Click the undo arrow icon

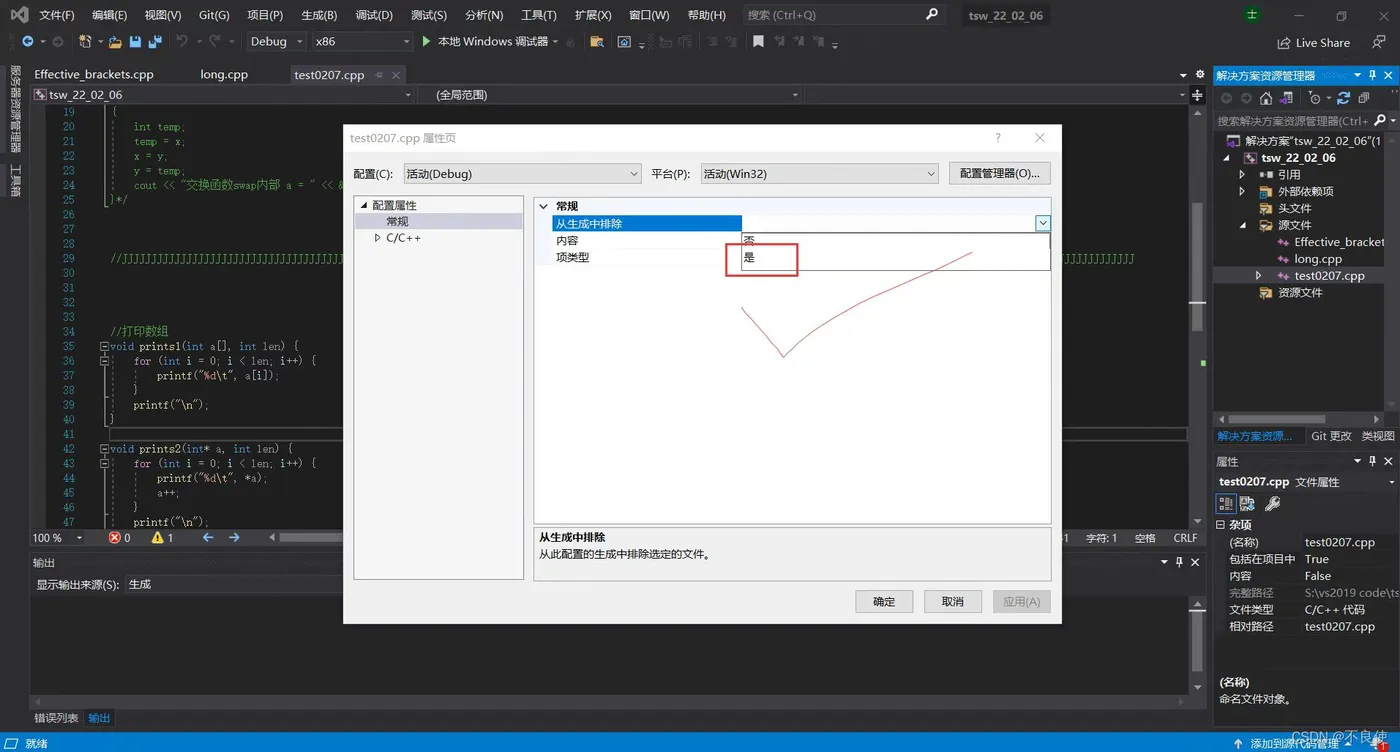[182, 42]
